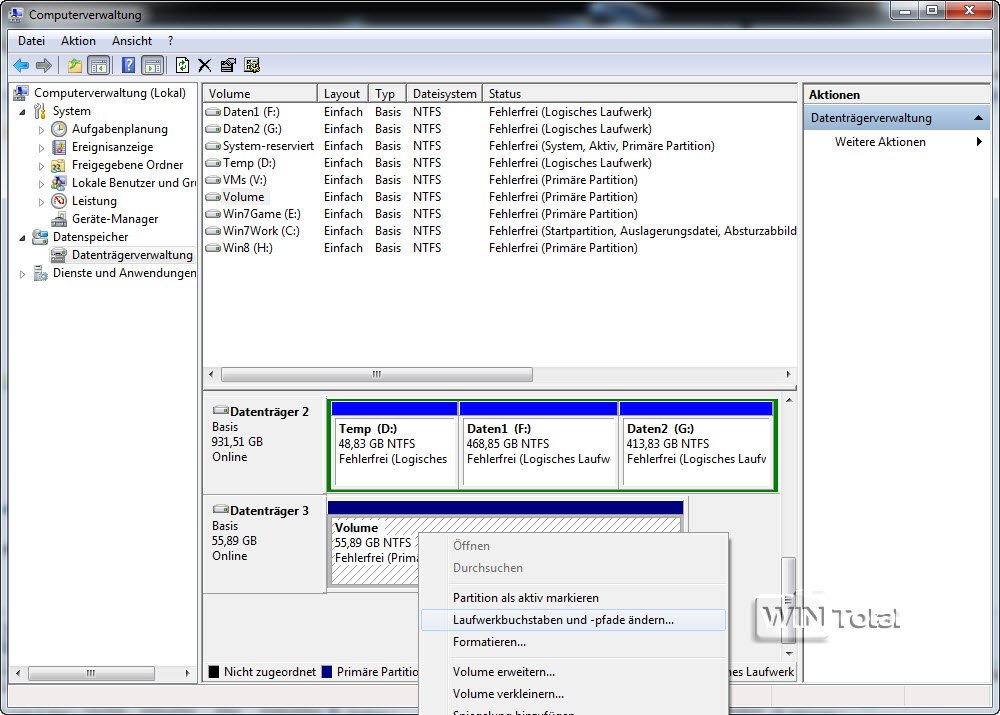Click the black Nicht zugeordnet legend swatch
The height and width of the screenshot is (715, 1000).
(x=213, y=672)
